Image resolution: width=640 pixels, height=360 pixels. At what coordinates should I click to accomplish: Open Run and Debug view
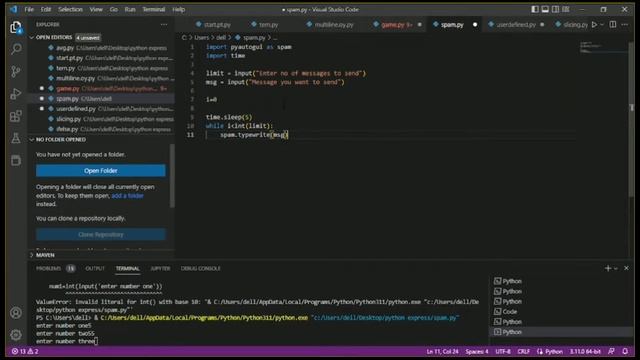click(16, 94)
